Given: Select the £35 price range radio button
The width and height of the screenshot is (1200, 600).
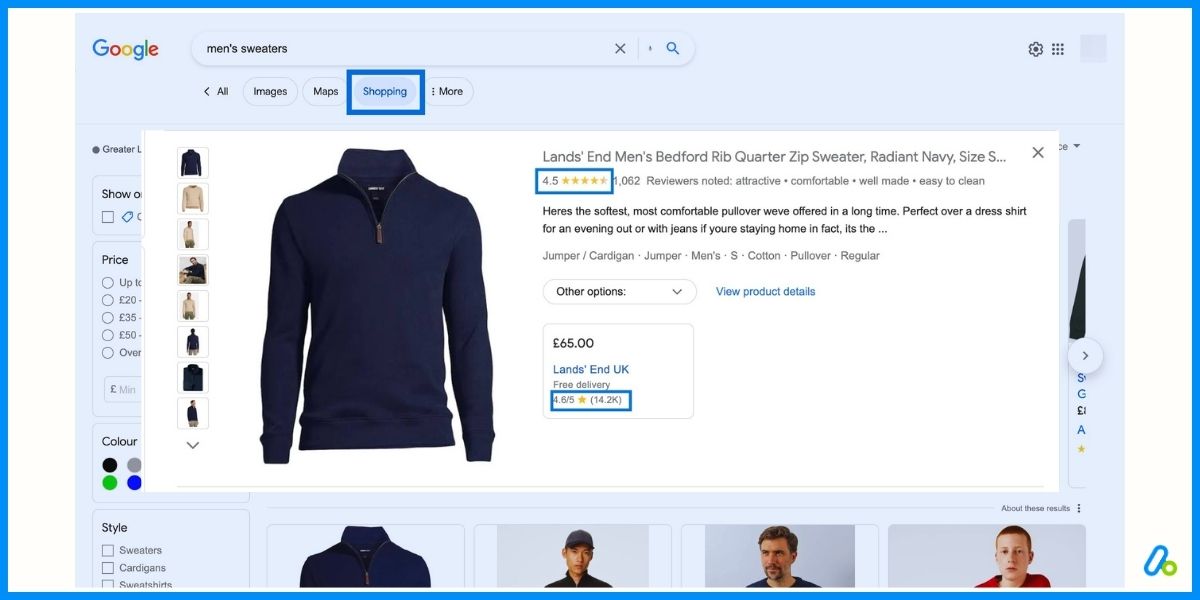Looking at the screenshot, I should click(108, 318).
